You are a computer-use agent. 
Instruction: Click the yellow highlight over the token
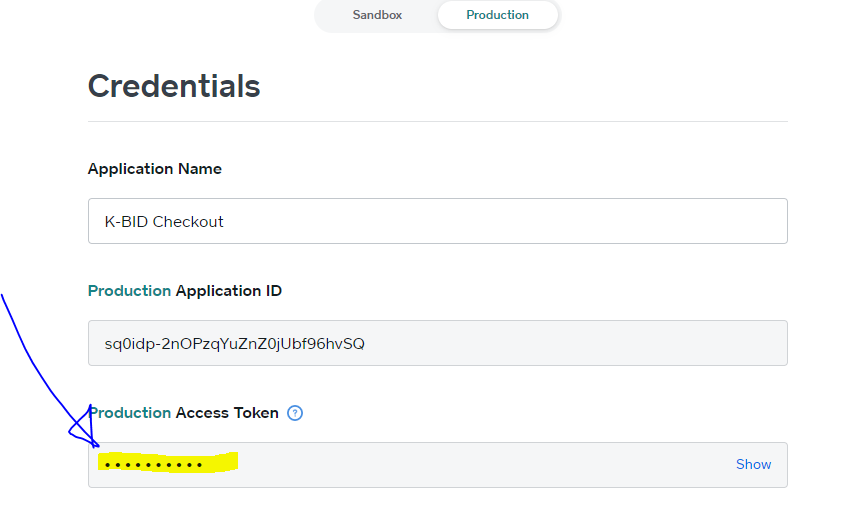click(x=222, y=463)
